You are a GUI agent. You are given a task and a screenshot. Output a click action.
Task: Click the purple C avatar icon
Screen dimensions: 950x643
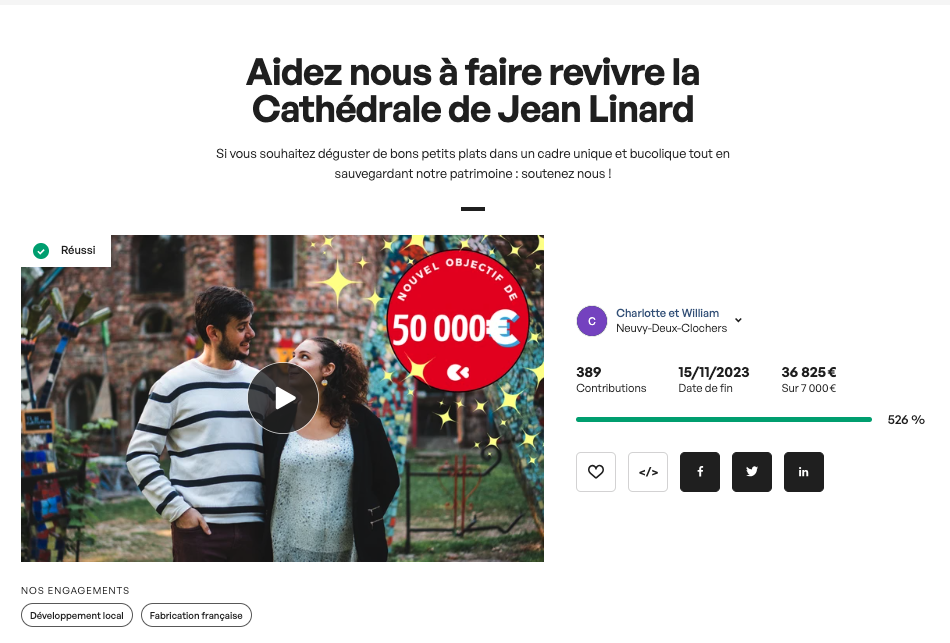pyautogui.click(x=592, y=321)
